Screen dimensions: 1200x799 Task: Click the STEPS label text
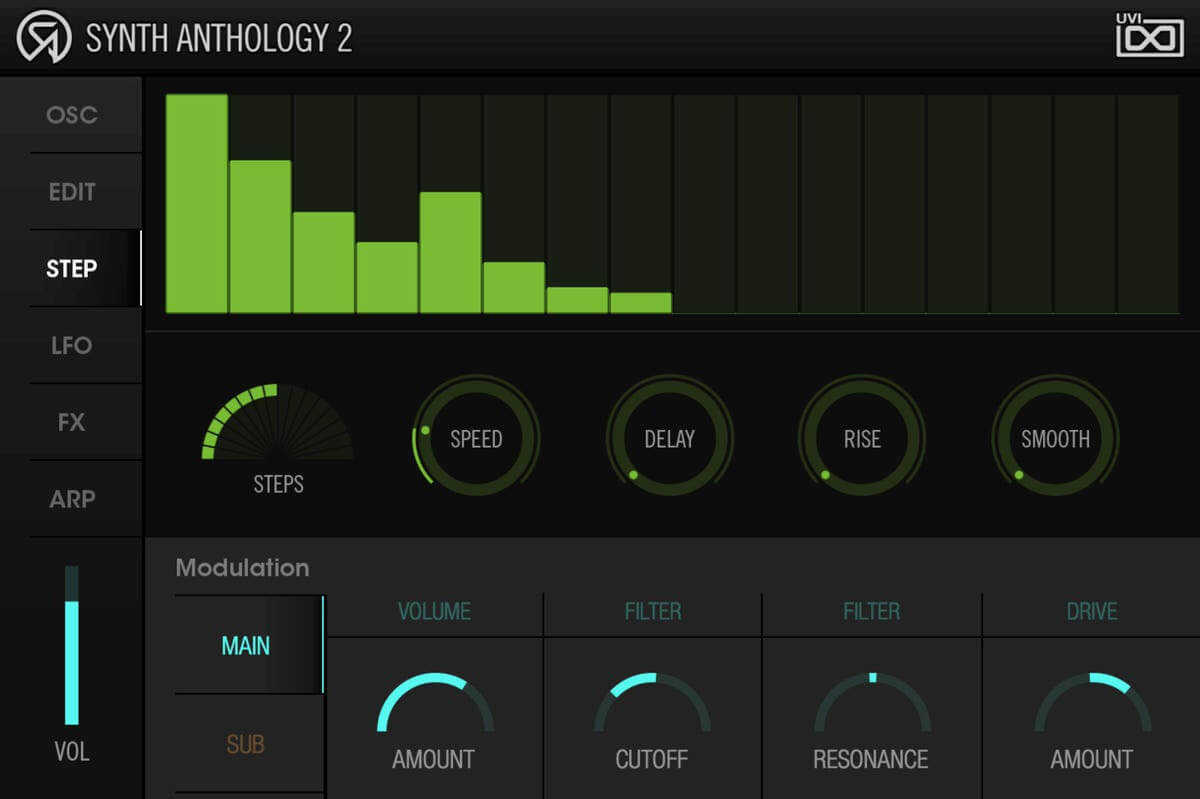(278, 485)
